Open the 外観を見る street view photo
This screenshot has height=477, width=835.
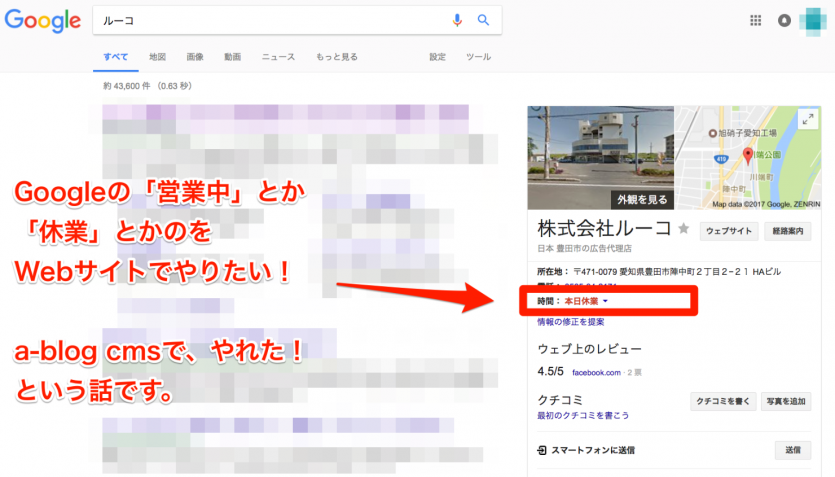tap(572, 160)
